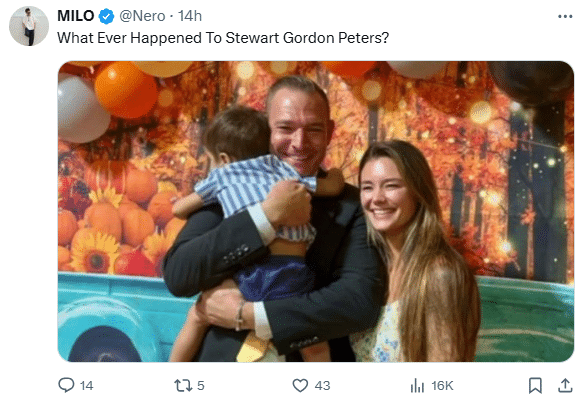Screen dimensions: 582x398
Task: Bookmark this tweet
Action: coord(535,385)
